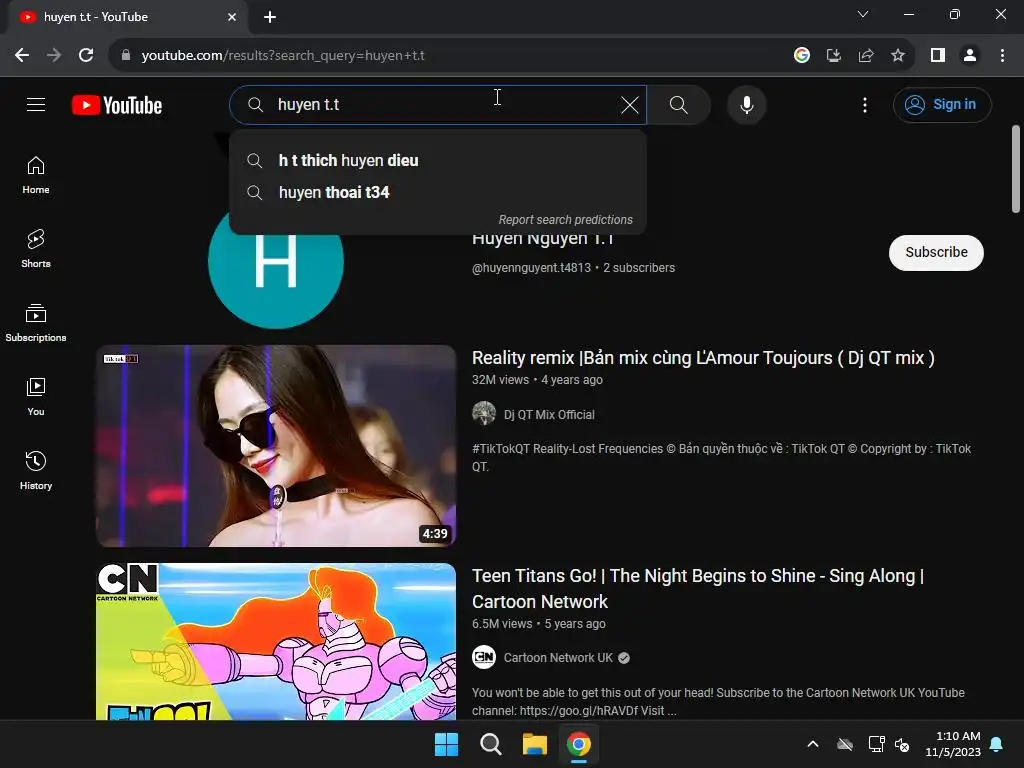The height and width of the screenshot is (768, 1024).
Task: Select suggestion 'h t thich huyen dieu'
Action: pos(438,161)
